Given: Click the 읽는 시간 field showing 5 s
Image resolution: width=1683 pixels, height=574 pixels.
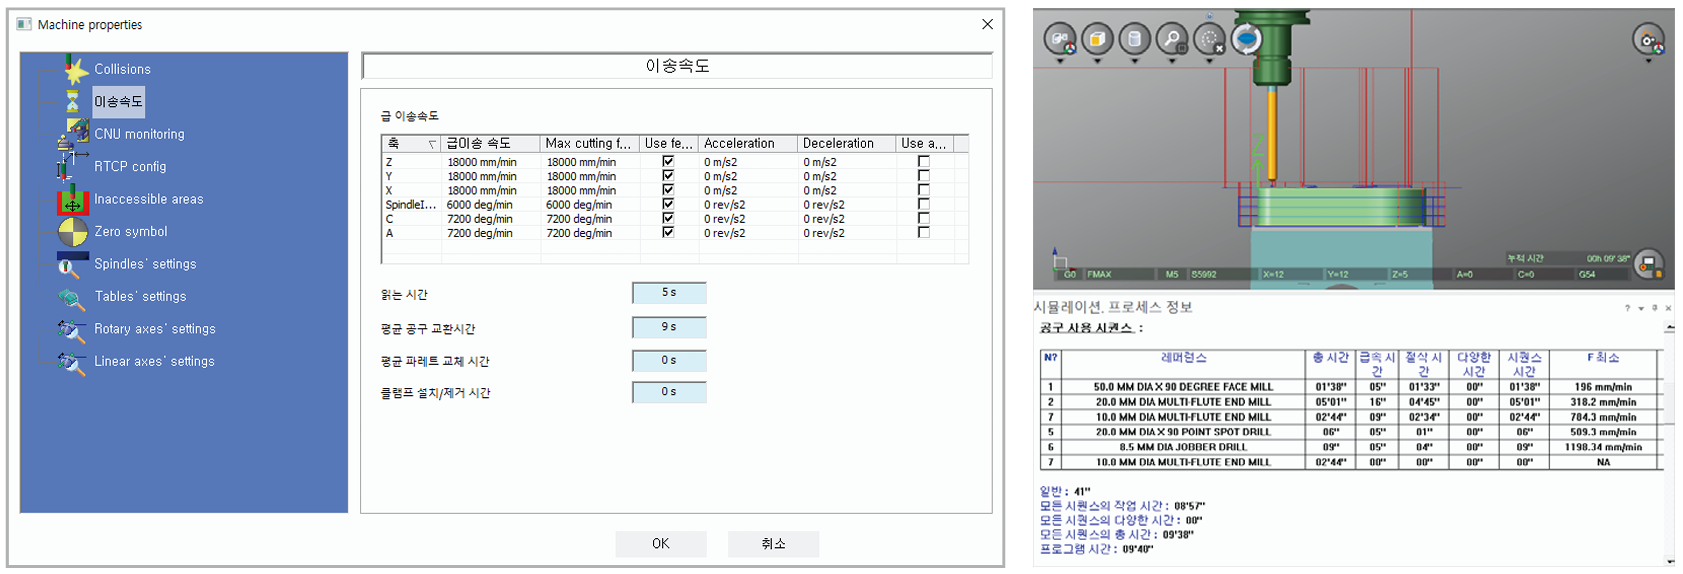Looking at the screenshot, I should coord(669,293).
